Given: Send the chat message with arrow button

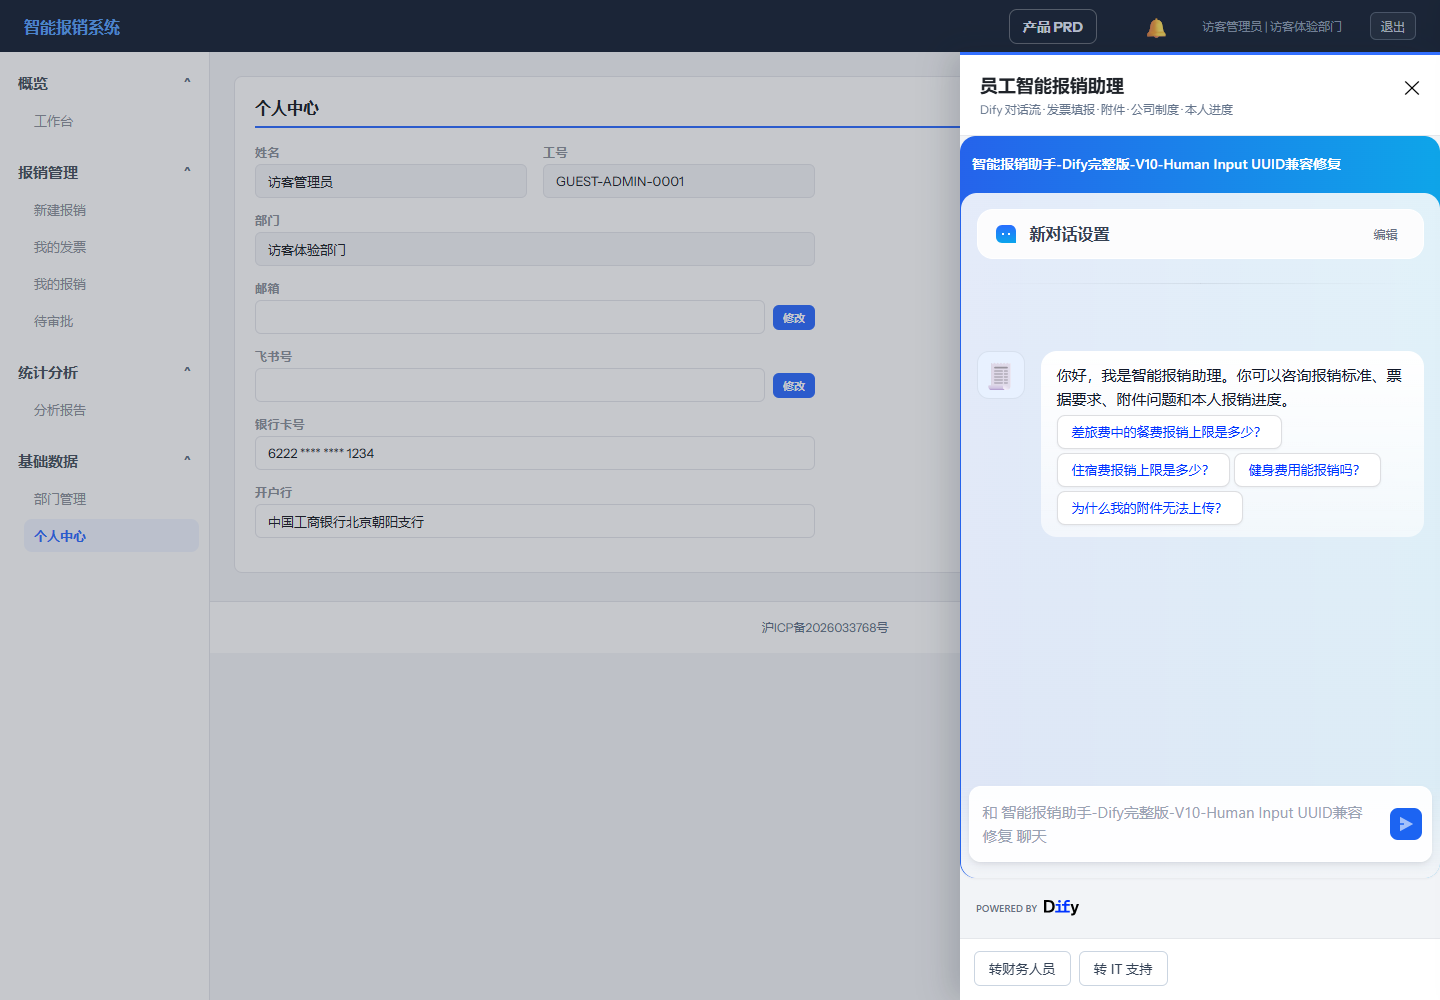Looking at the screenshot, I should 1406,824.
